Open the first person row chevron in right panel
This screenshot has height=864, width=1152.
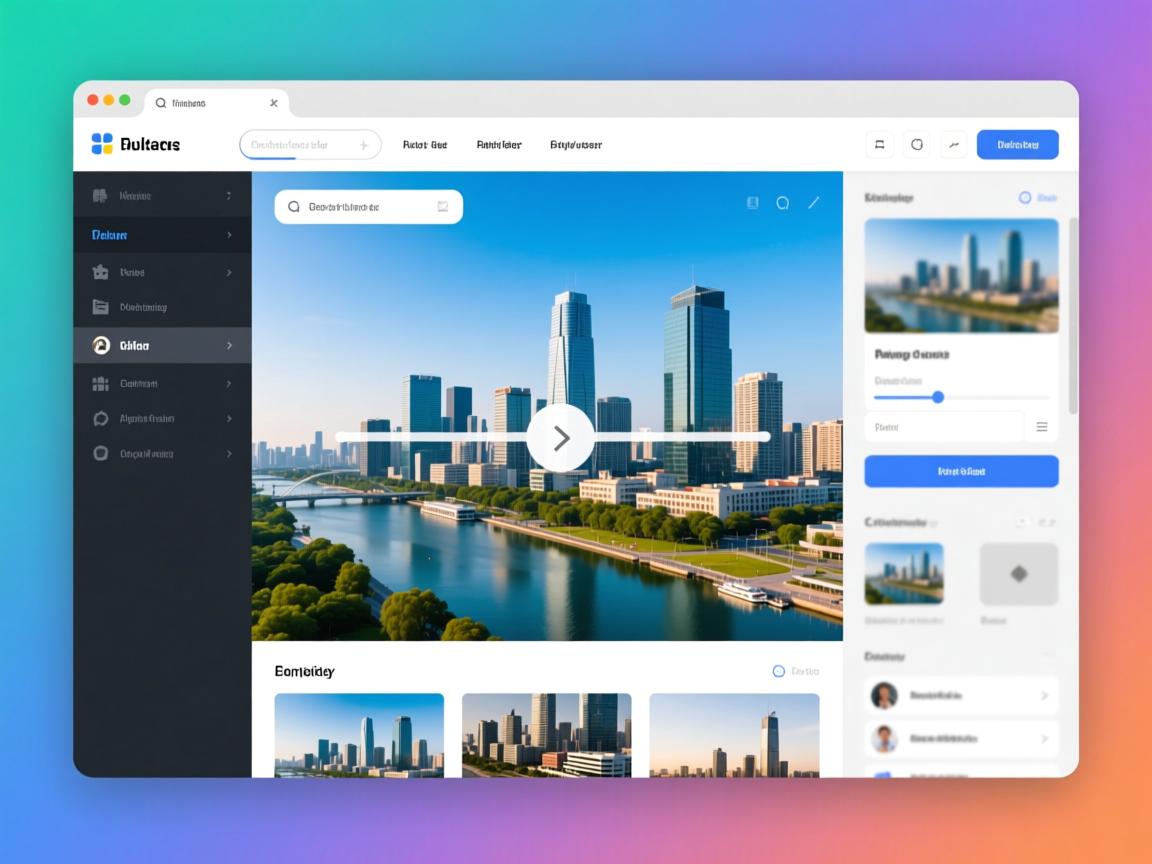[x=1043, y=695]
